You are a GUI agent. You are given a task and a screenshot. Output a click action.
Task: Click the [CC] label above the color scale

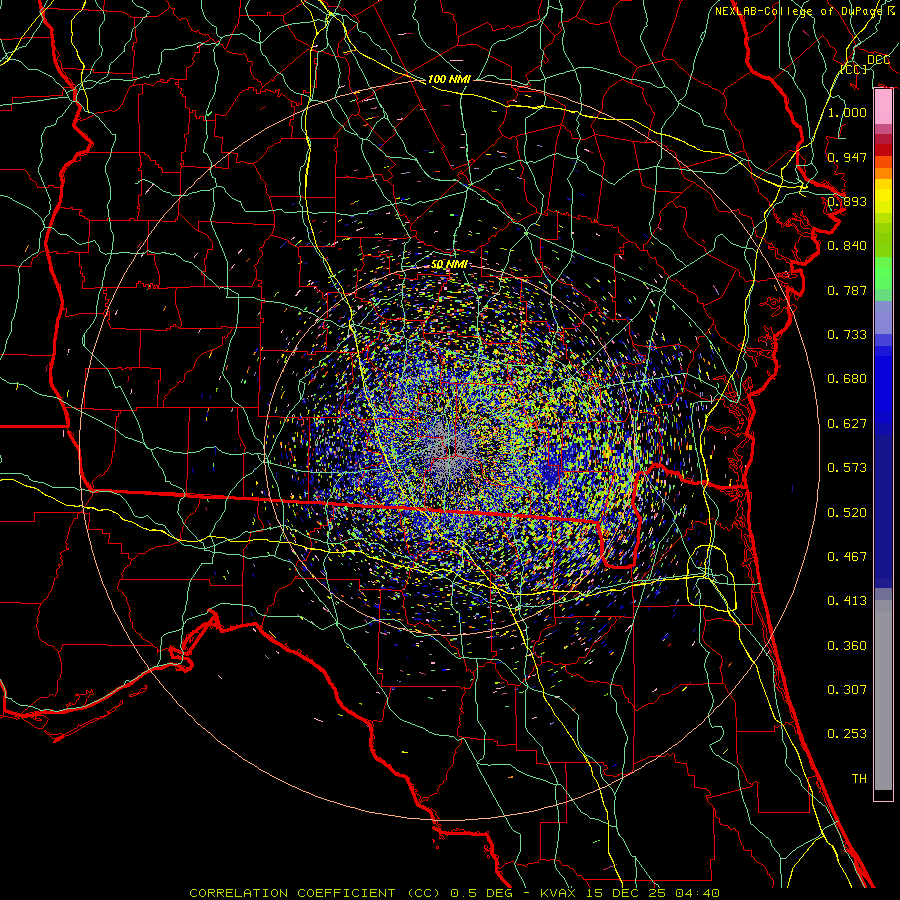[854, 69]
